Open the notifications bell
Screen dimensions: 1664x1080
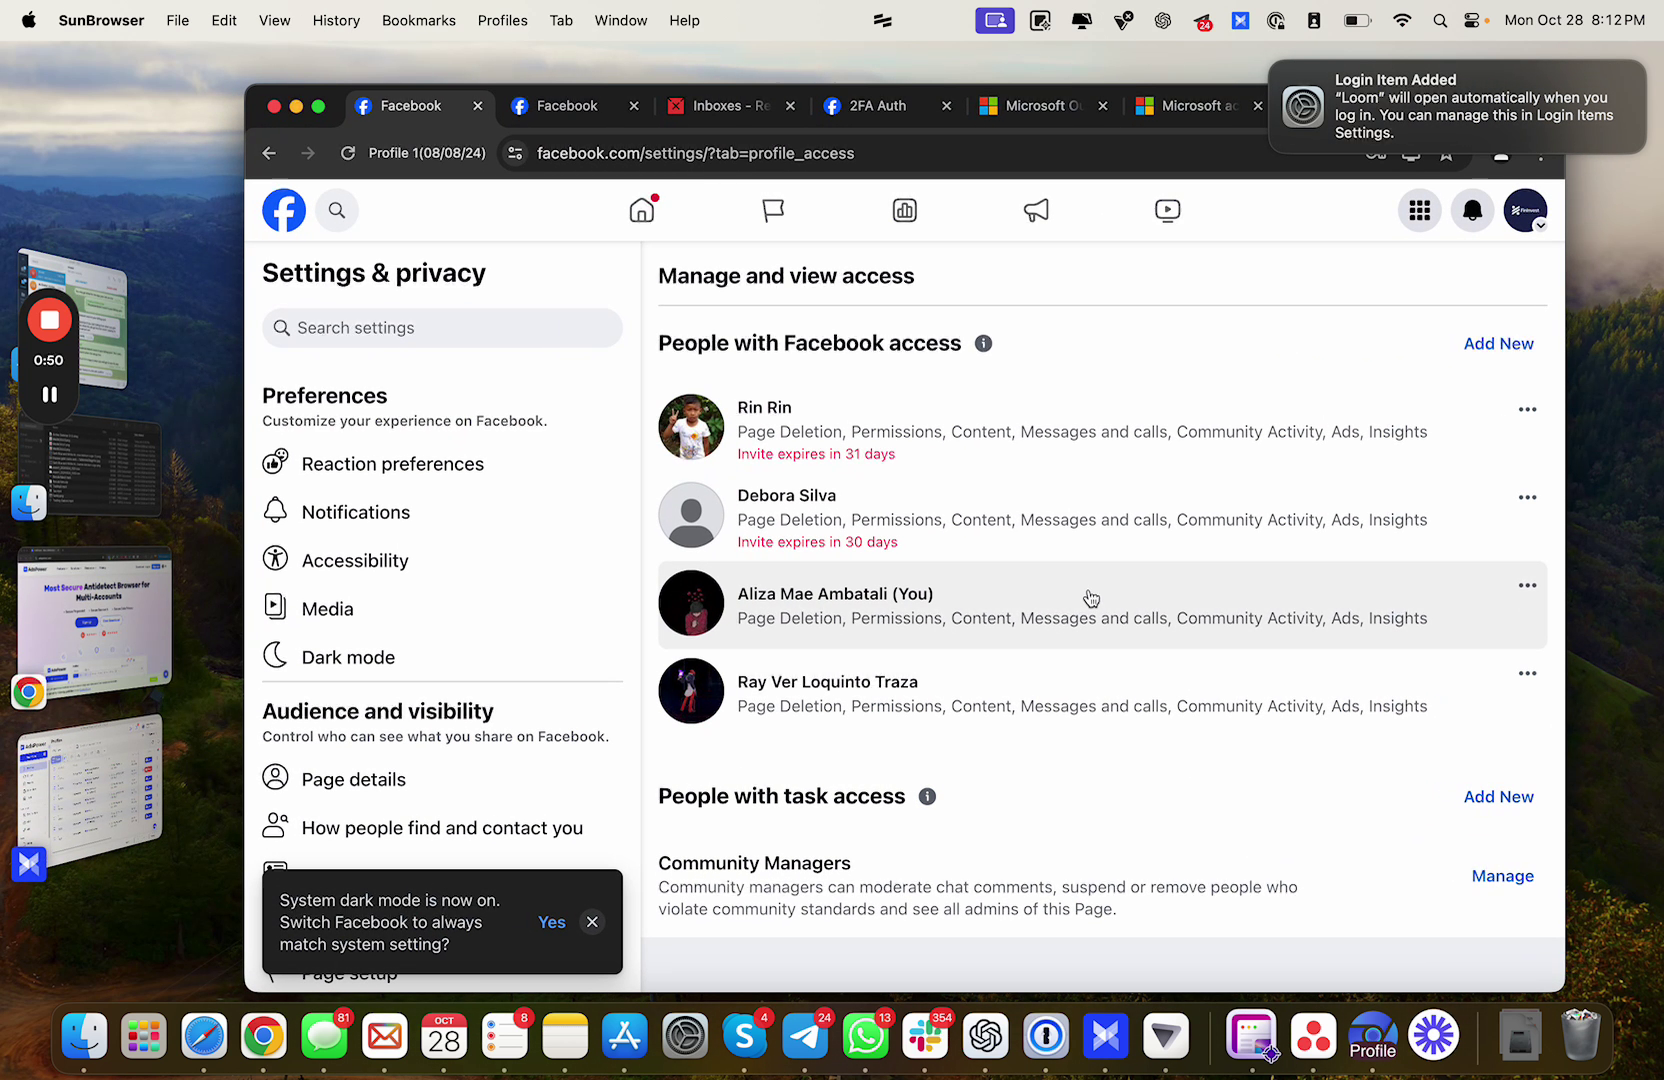click(x=1473, y=210)
